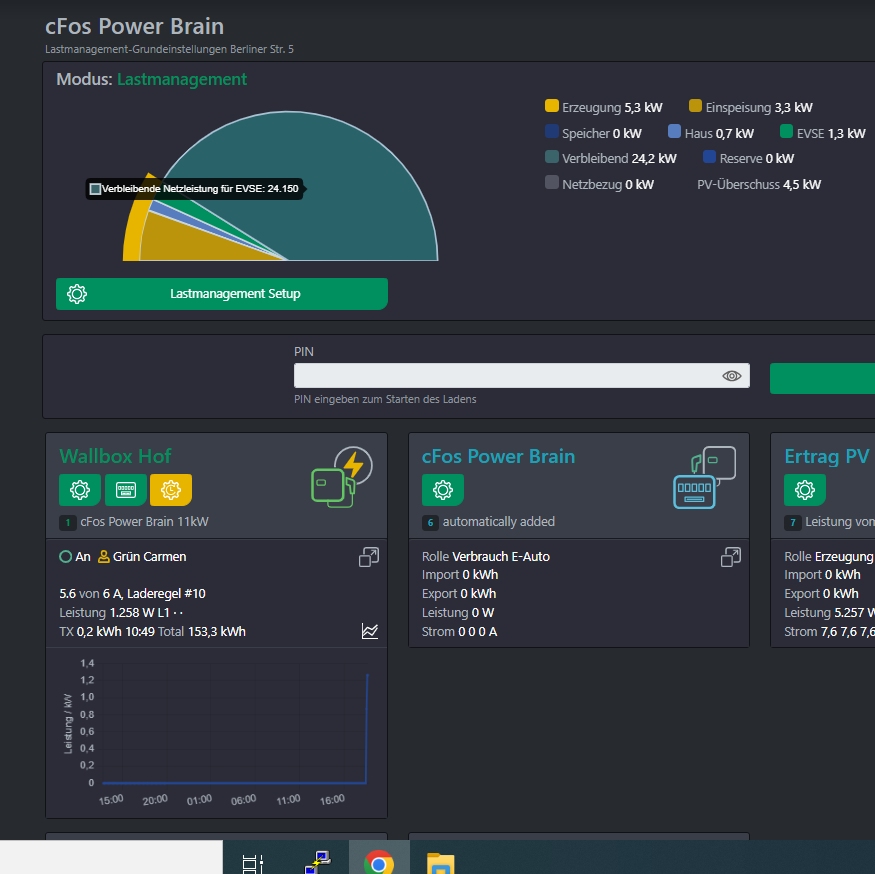Viewport: 875px width, 874px height.
Task: Click the PV-Überschuss 4,5 kW value
Action: click(802, 184)
